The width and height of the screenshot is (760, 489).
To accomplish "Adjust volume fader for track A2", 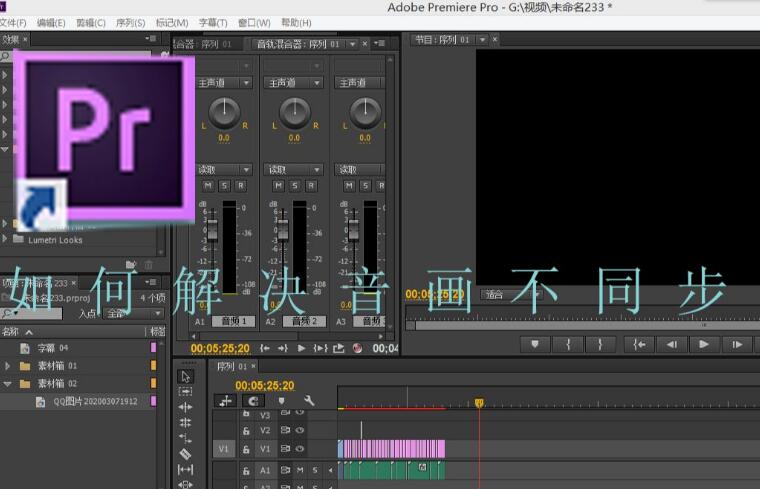I will (x=283, y=229).
